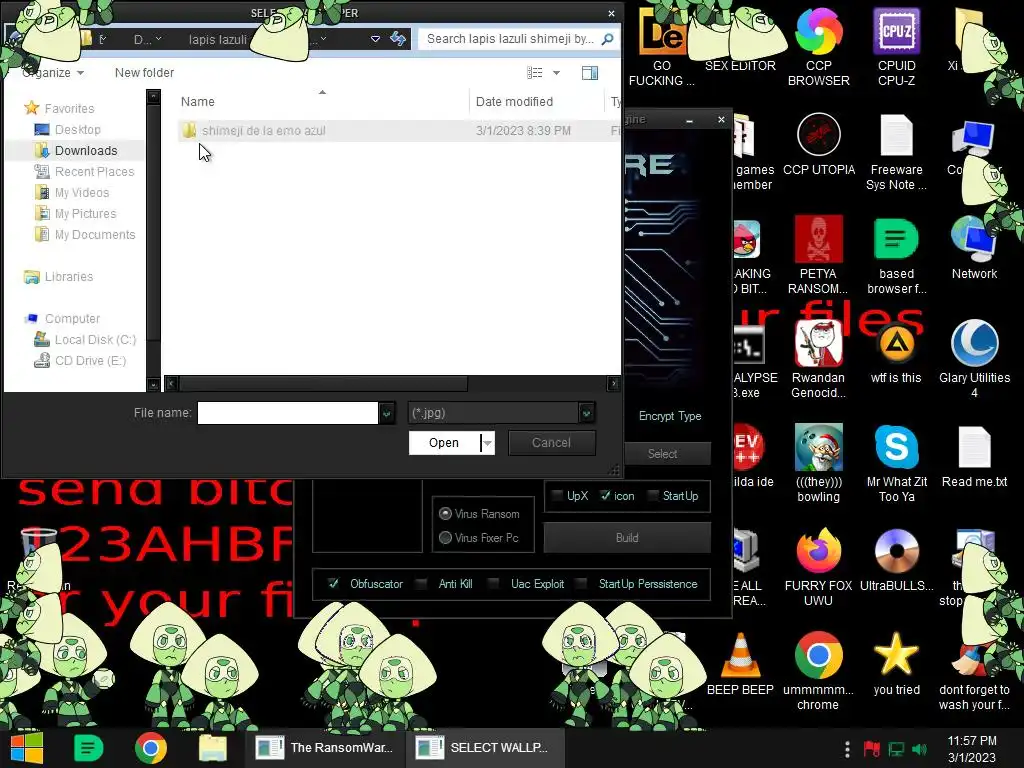Click the Build button
This screenshot has height=768, width=1024.
point(627,537)
